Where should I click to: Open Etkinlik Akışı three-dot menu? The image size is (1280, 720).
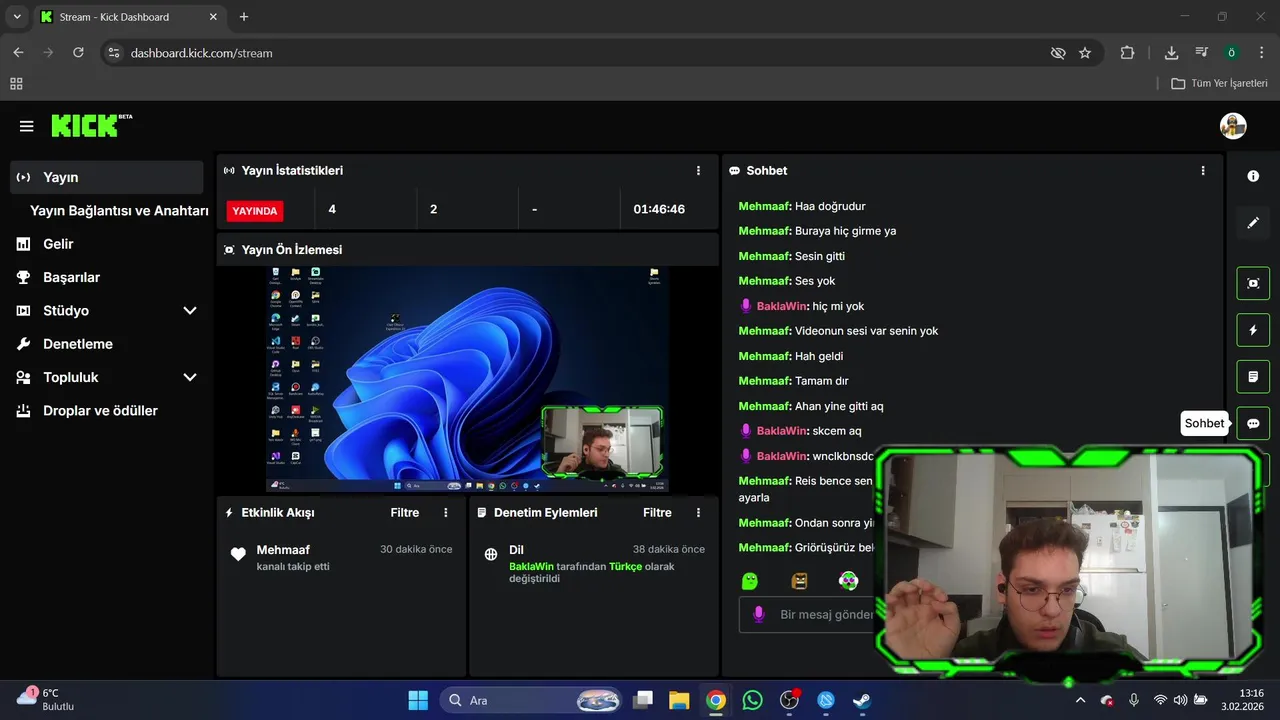tap(446, 513)
